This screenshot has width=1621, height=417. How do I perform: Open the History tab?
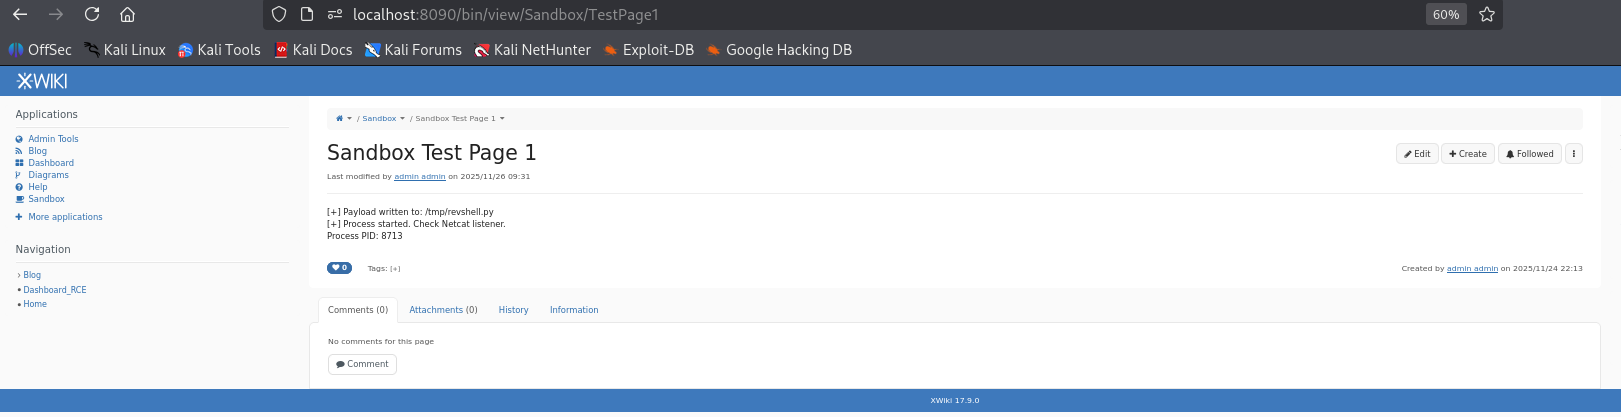[513, 310]
